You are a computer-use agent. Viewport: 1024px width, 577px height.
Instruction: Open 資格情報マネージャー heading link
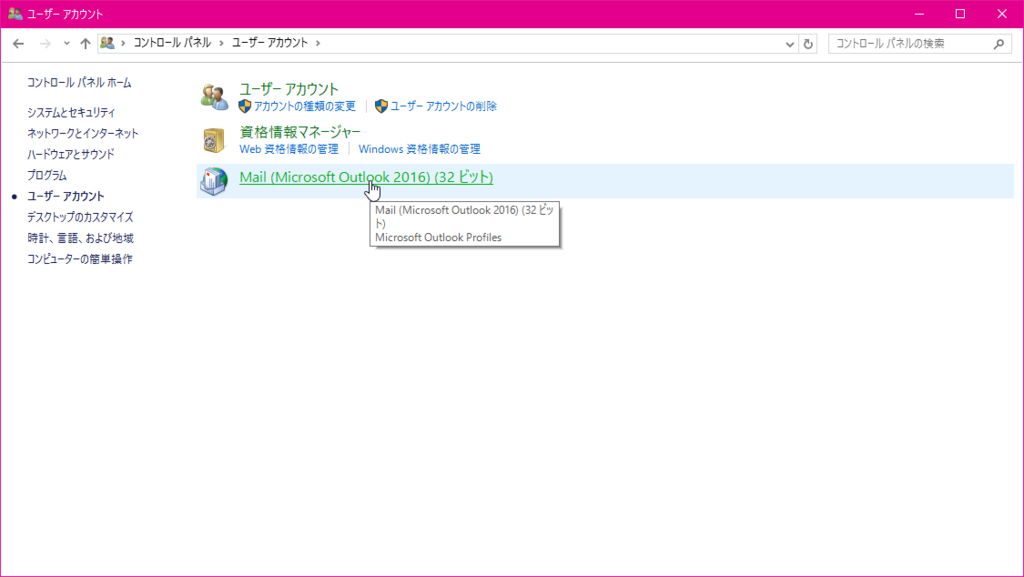(300, 132)
